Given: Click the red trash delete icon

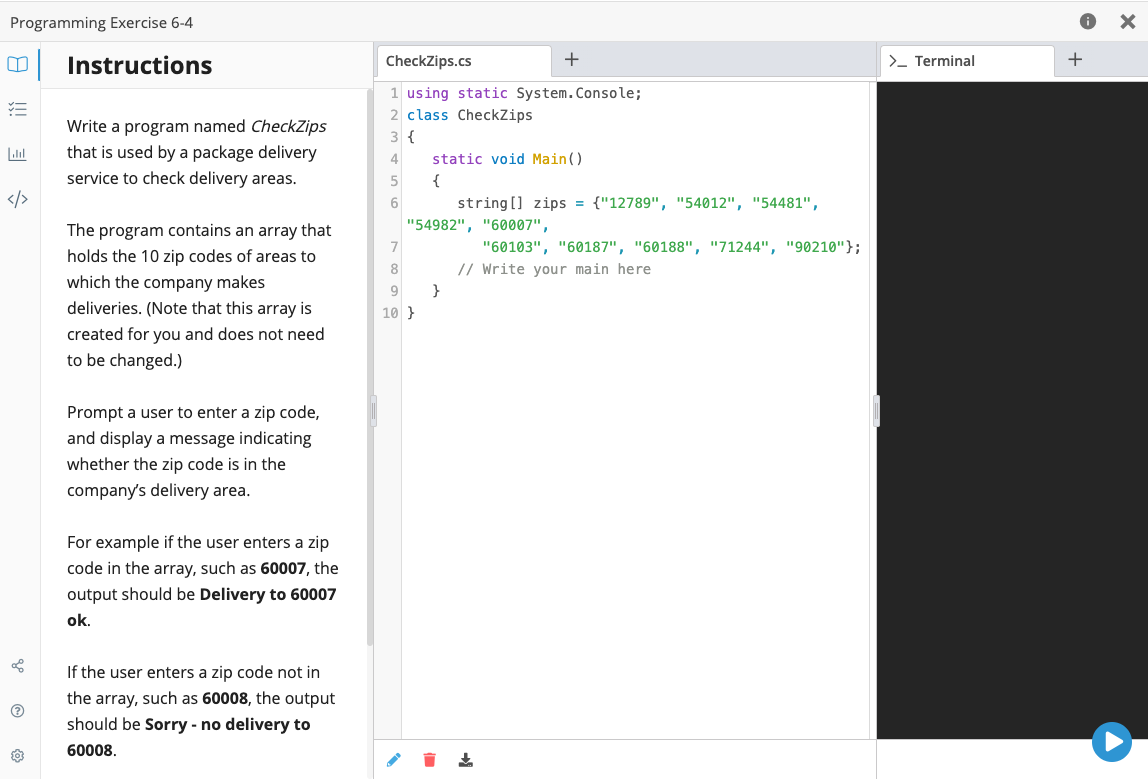Looking at the screenshot, I should point(430,760).
